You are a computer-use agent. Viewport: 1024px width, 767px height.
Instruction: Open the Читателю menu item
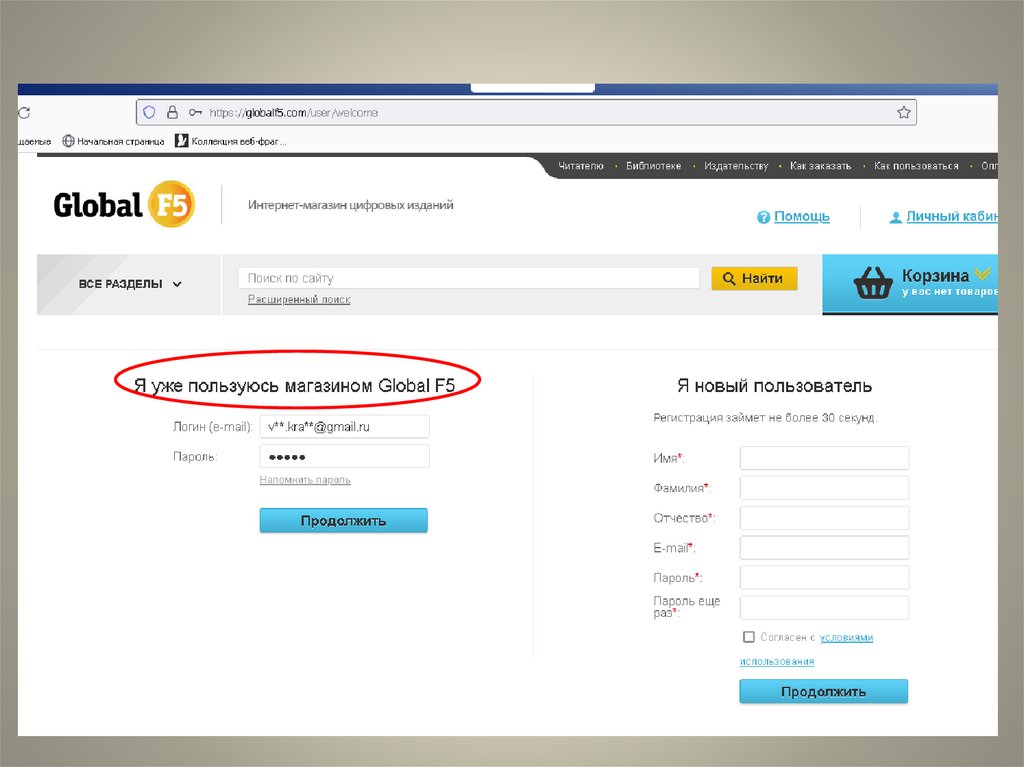tap(581, 166)
